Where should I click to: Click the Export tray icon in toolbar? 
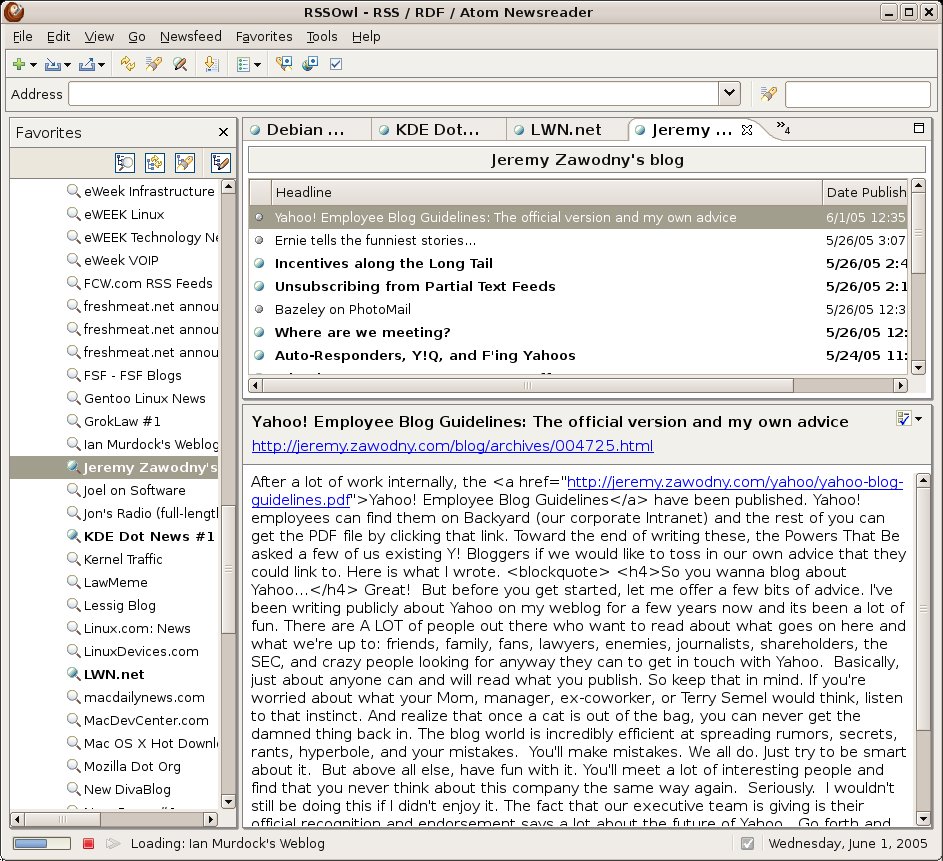pos(87,64)
